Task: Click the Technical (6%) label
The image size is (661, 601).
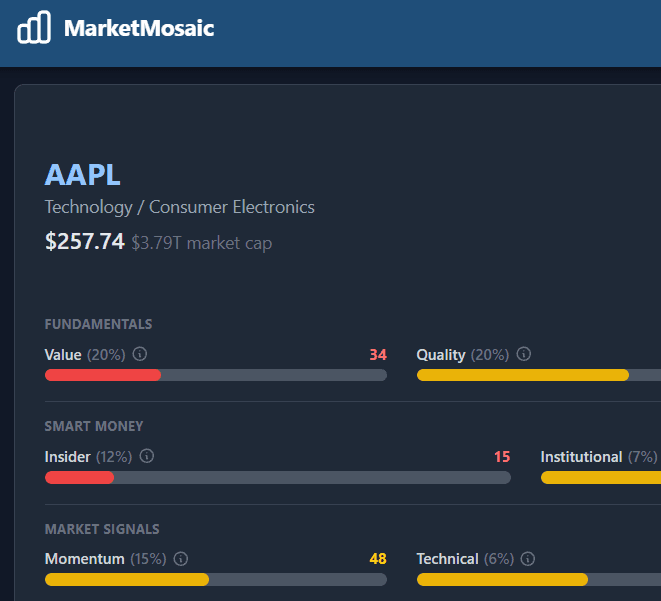Action: (465, 559)
